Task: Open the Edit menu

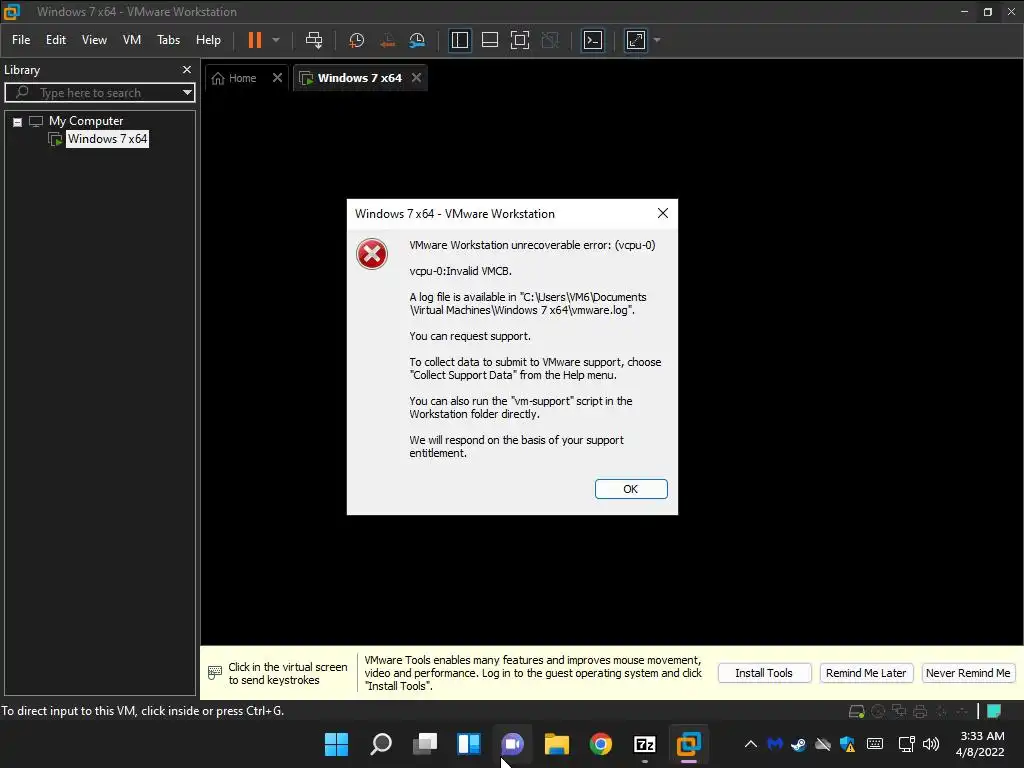Action: [x=56, y=40]
